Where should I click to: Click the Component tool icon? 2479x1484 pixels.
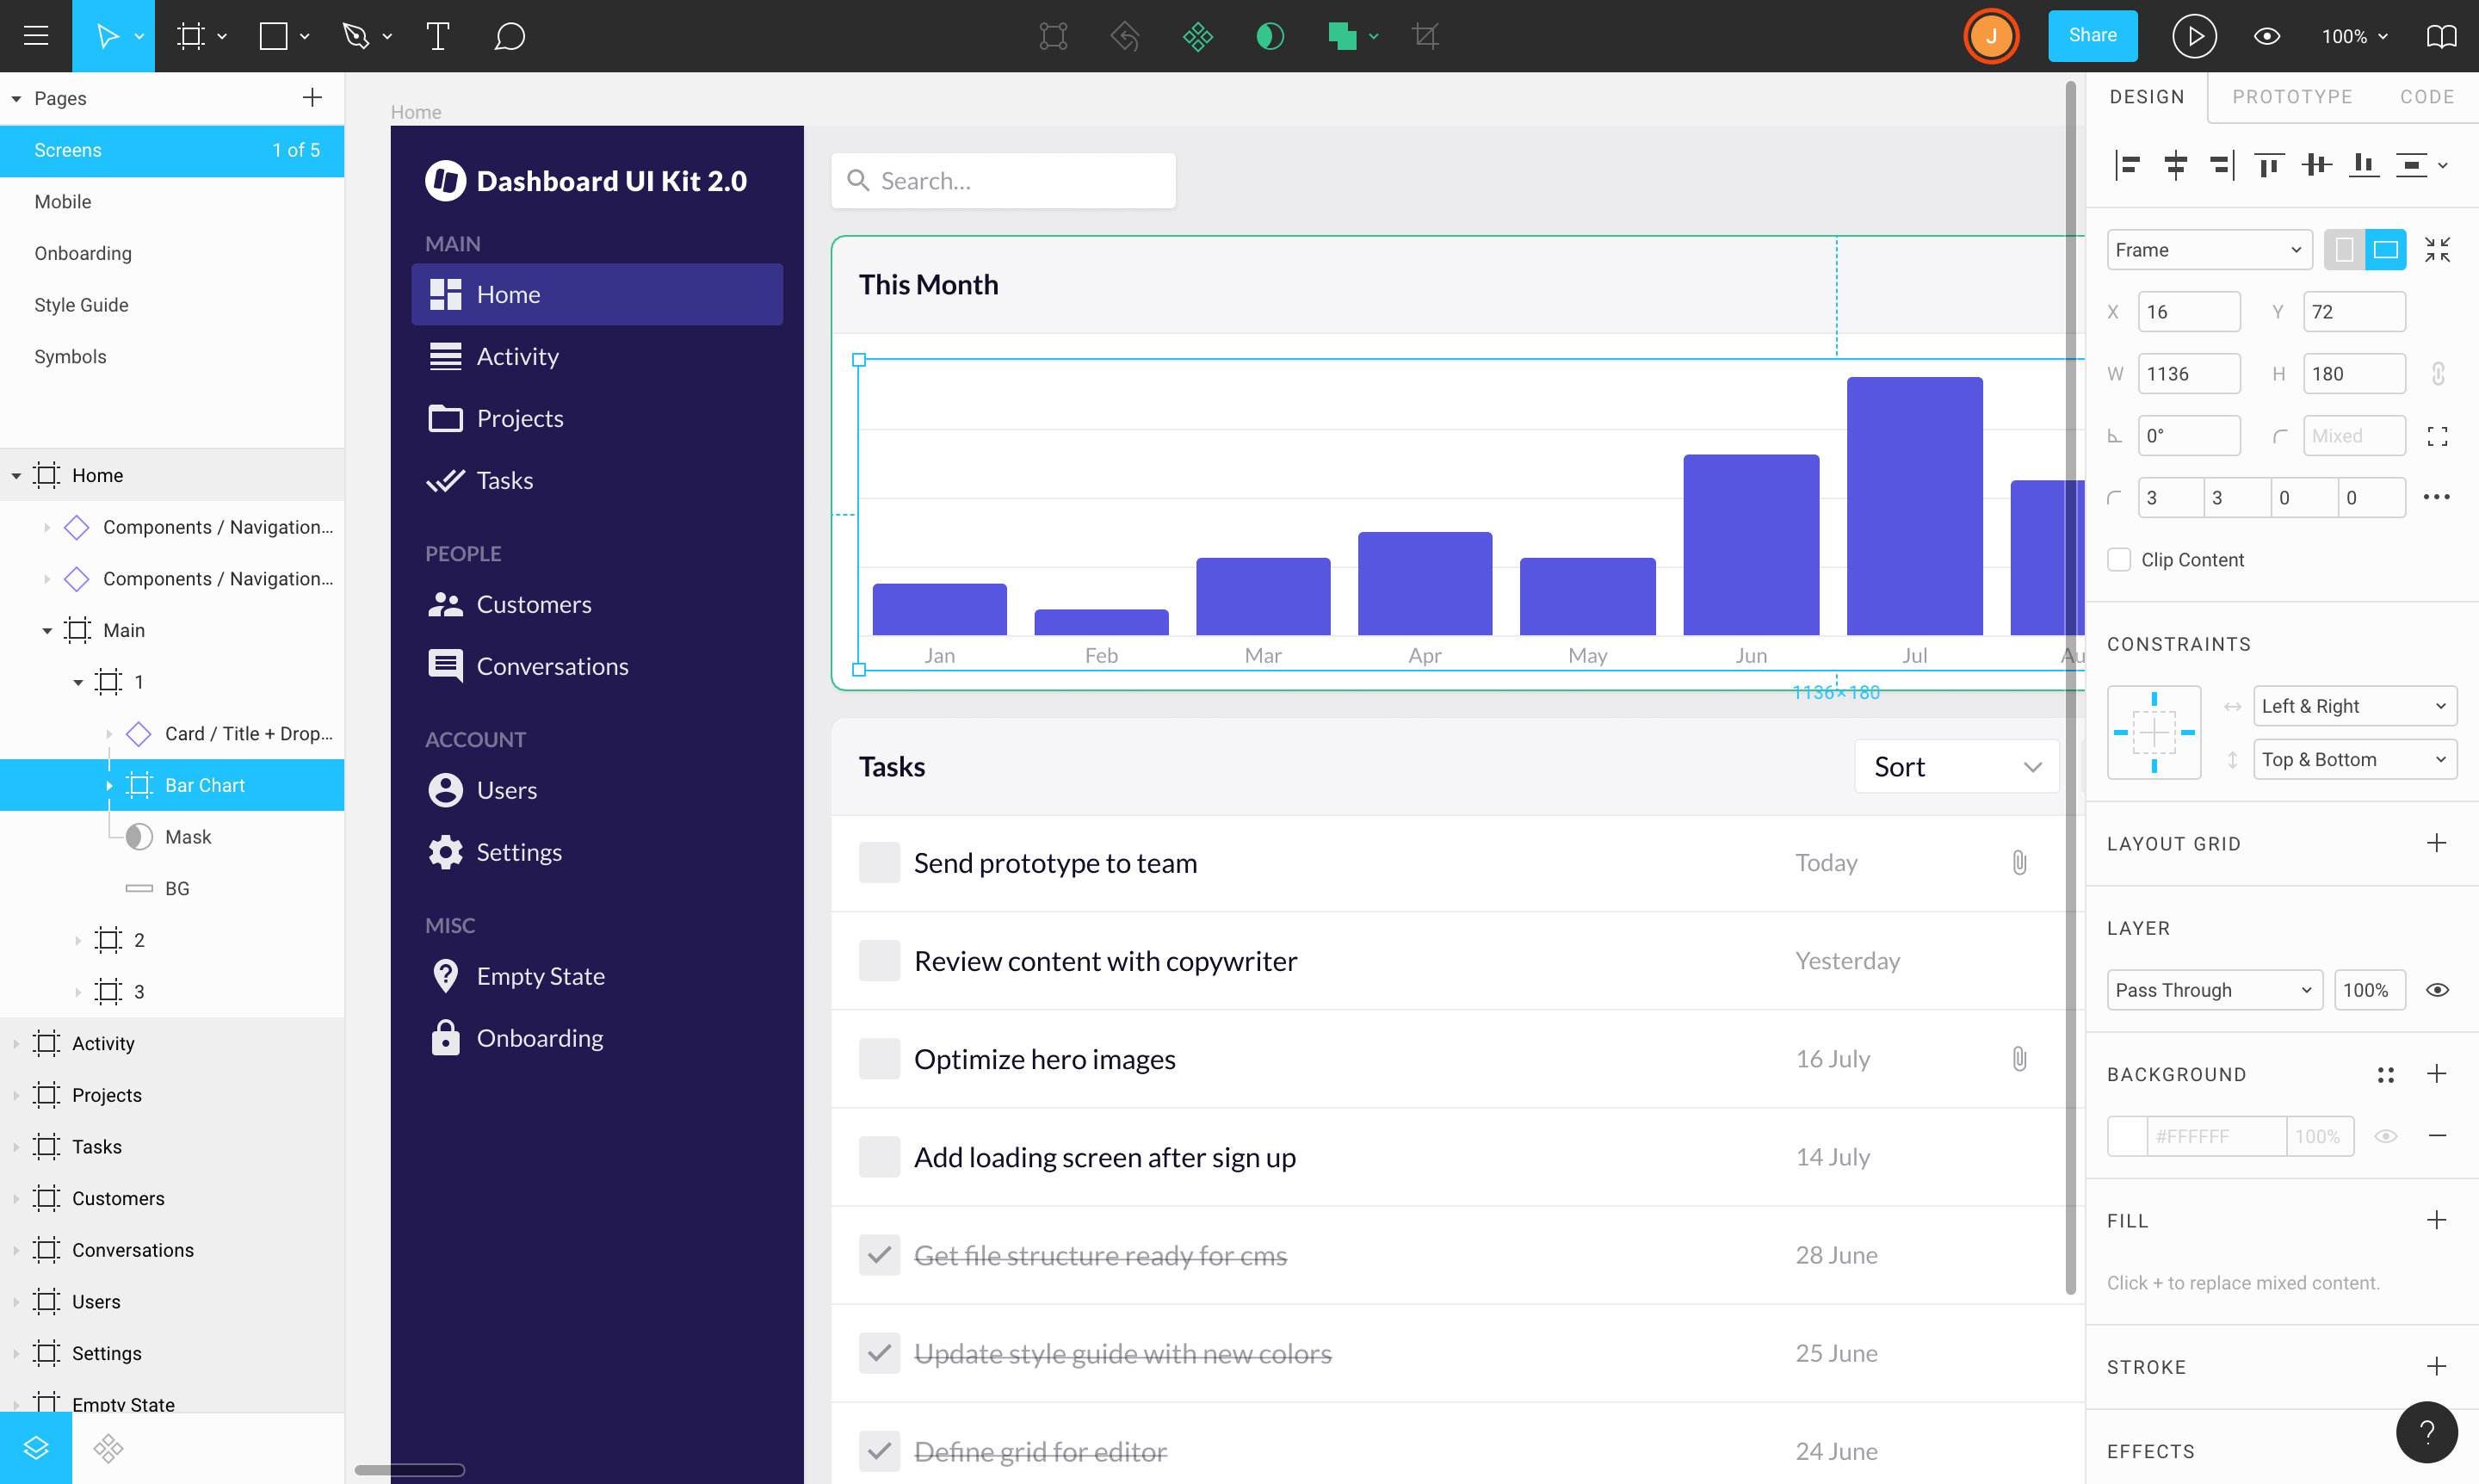(1197, 35)
